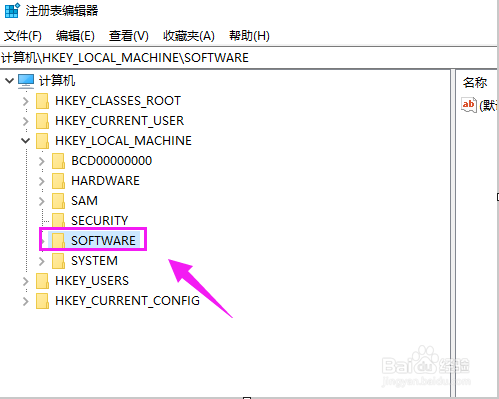This screenshot has width=499, height=399.
Task: Click the Registry Editor app icon in title bar
Action: pos(13,10)
